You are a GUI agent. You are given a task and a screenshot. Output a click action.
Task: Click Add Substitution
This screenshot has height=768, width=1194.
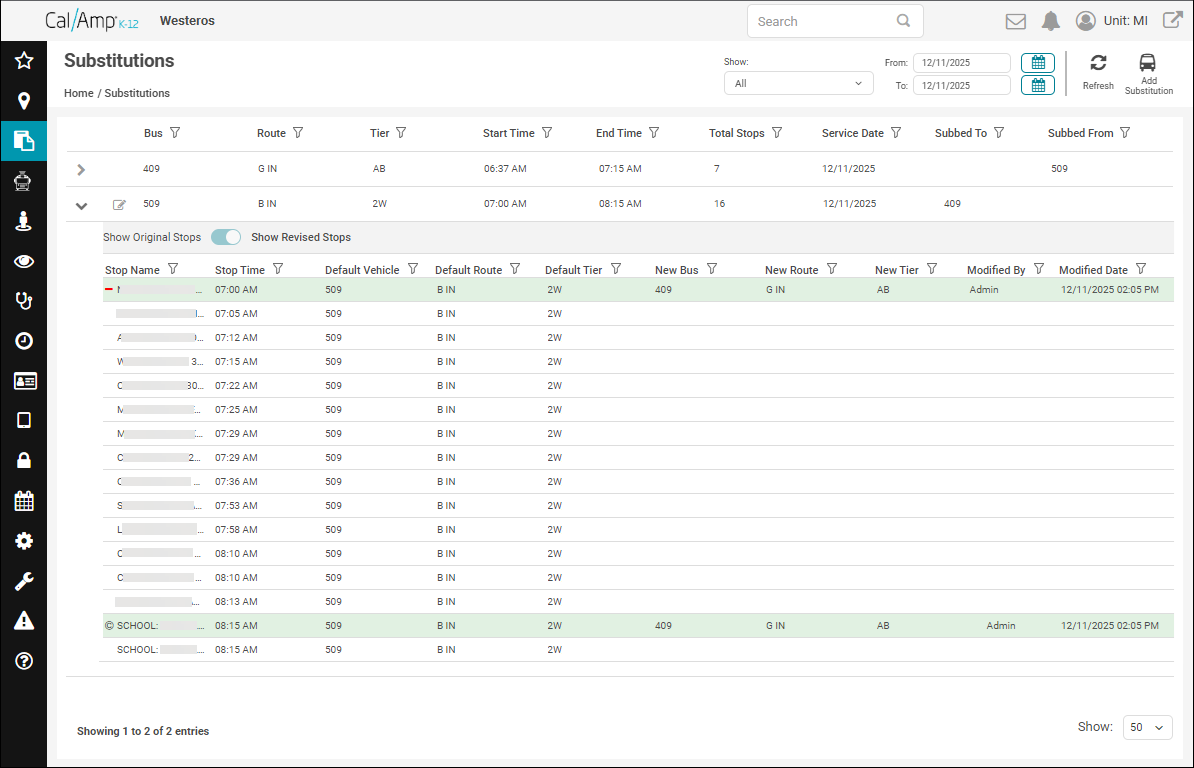point(1148,74)
